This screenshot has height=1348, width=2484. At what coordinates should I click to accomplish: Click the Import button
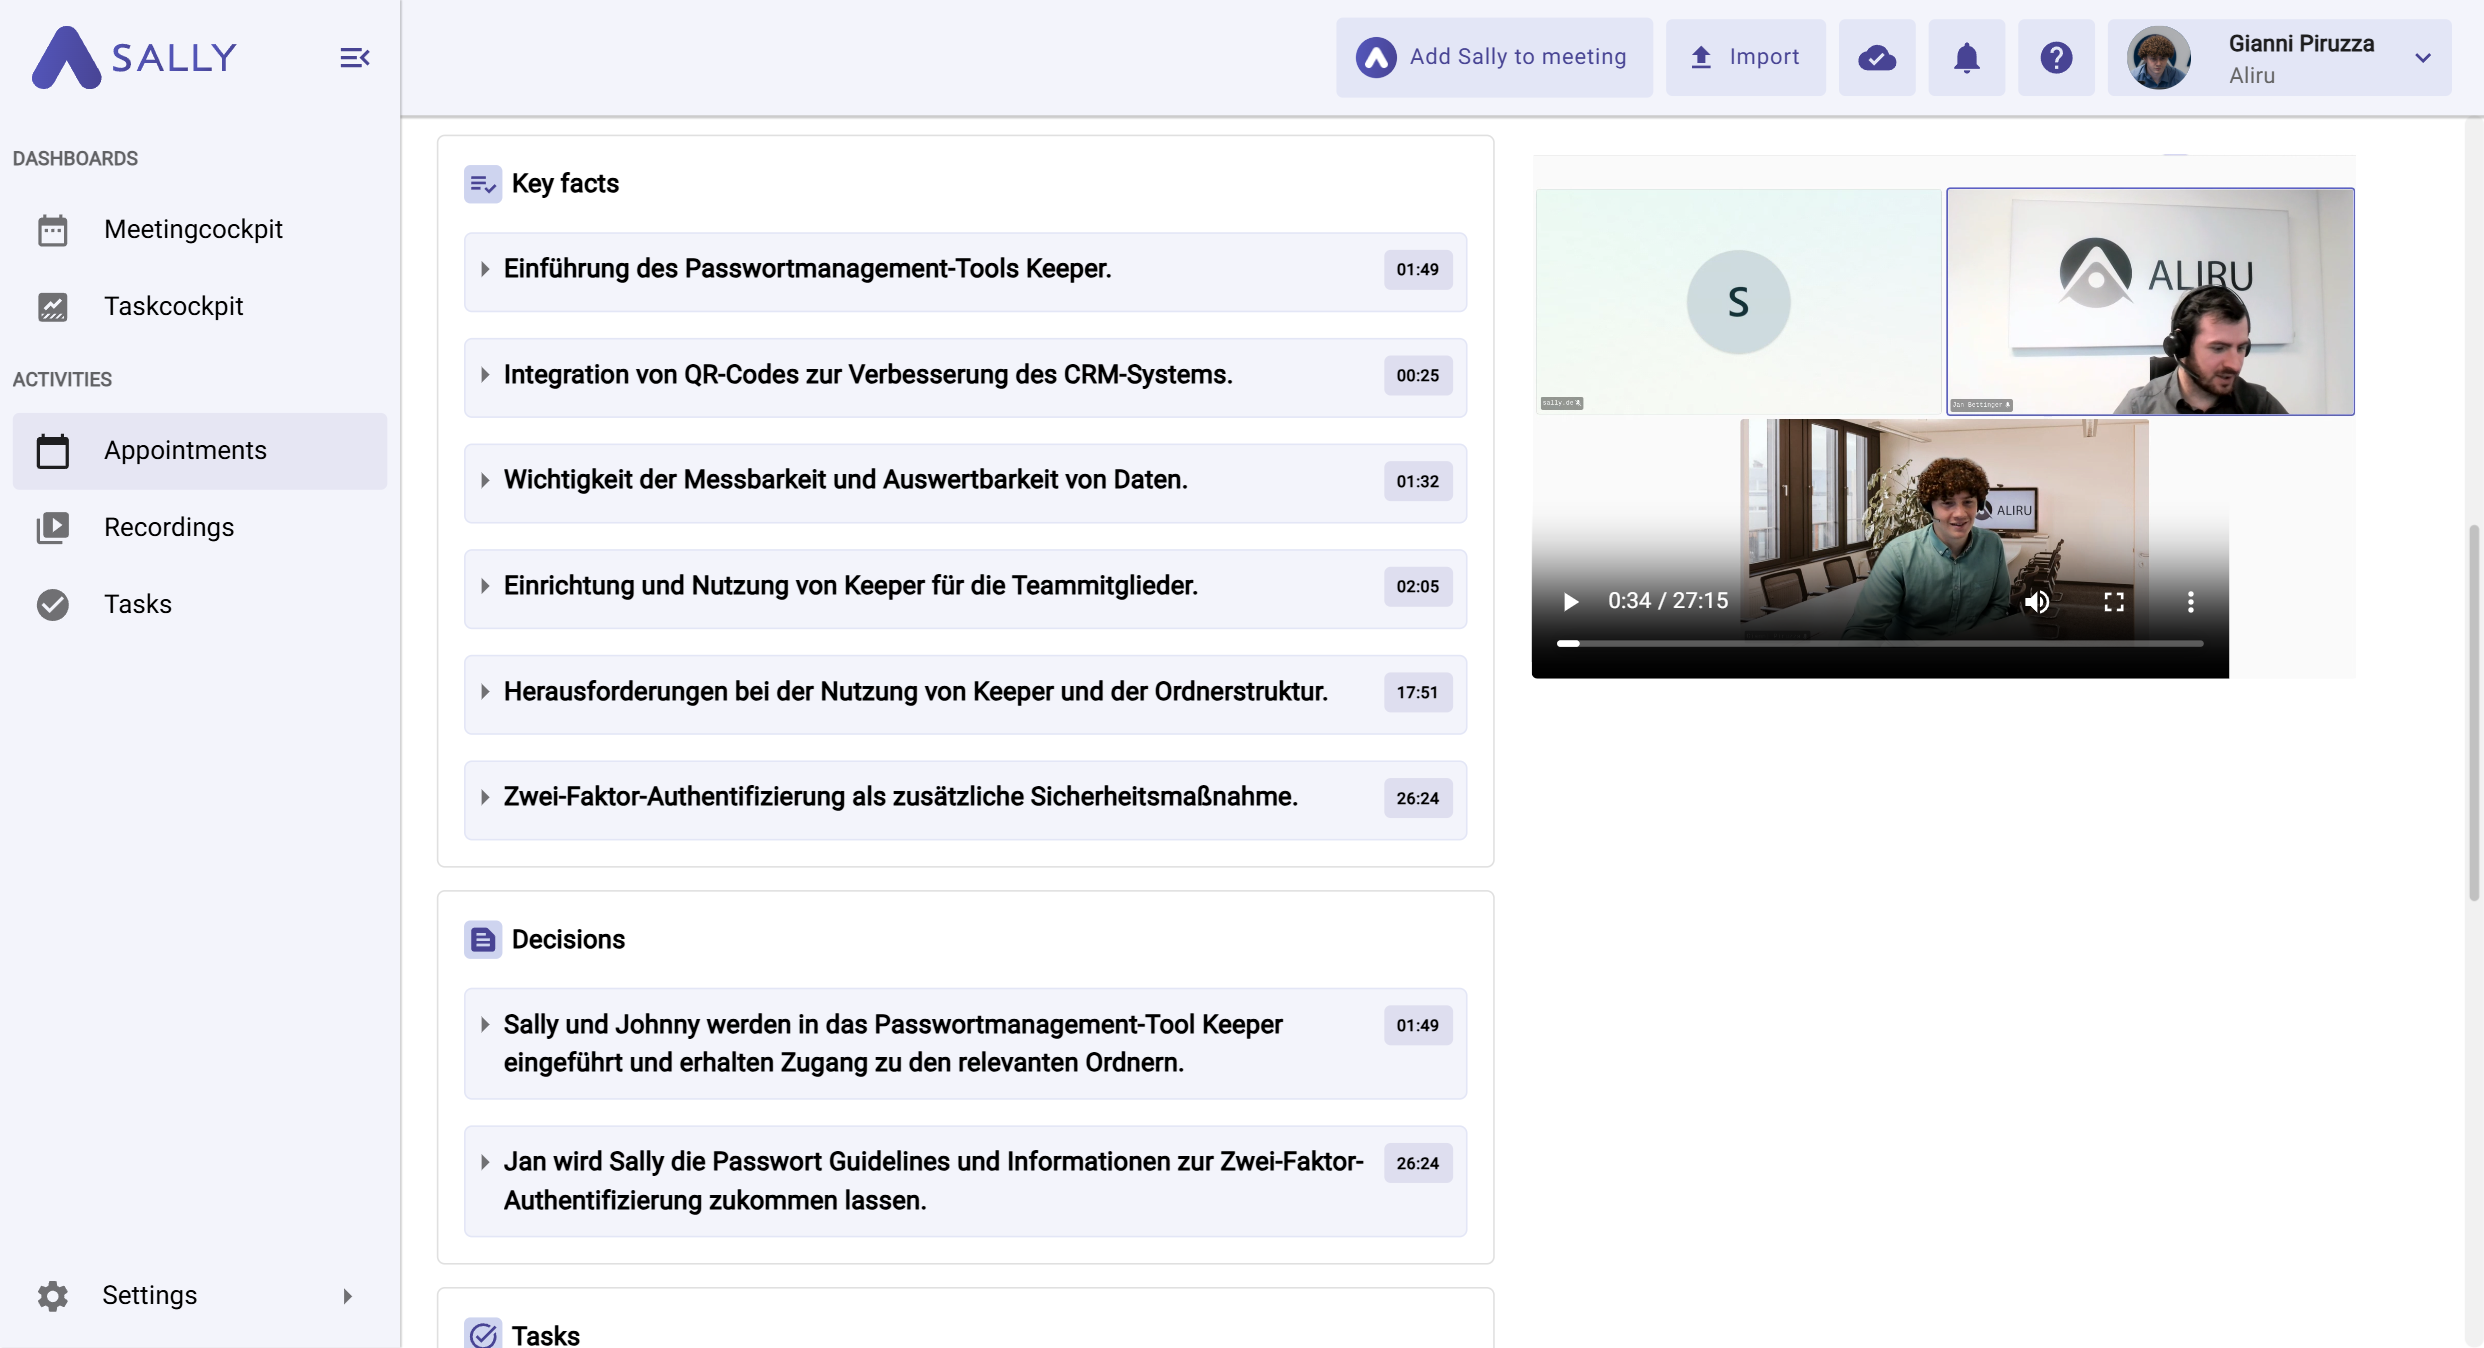[x=1745, y=58]
